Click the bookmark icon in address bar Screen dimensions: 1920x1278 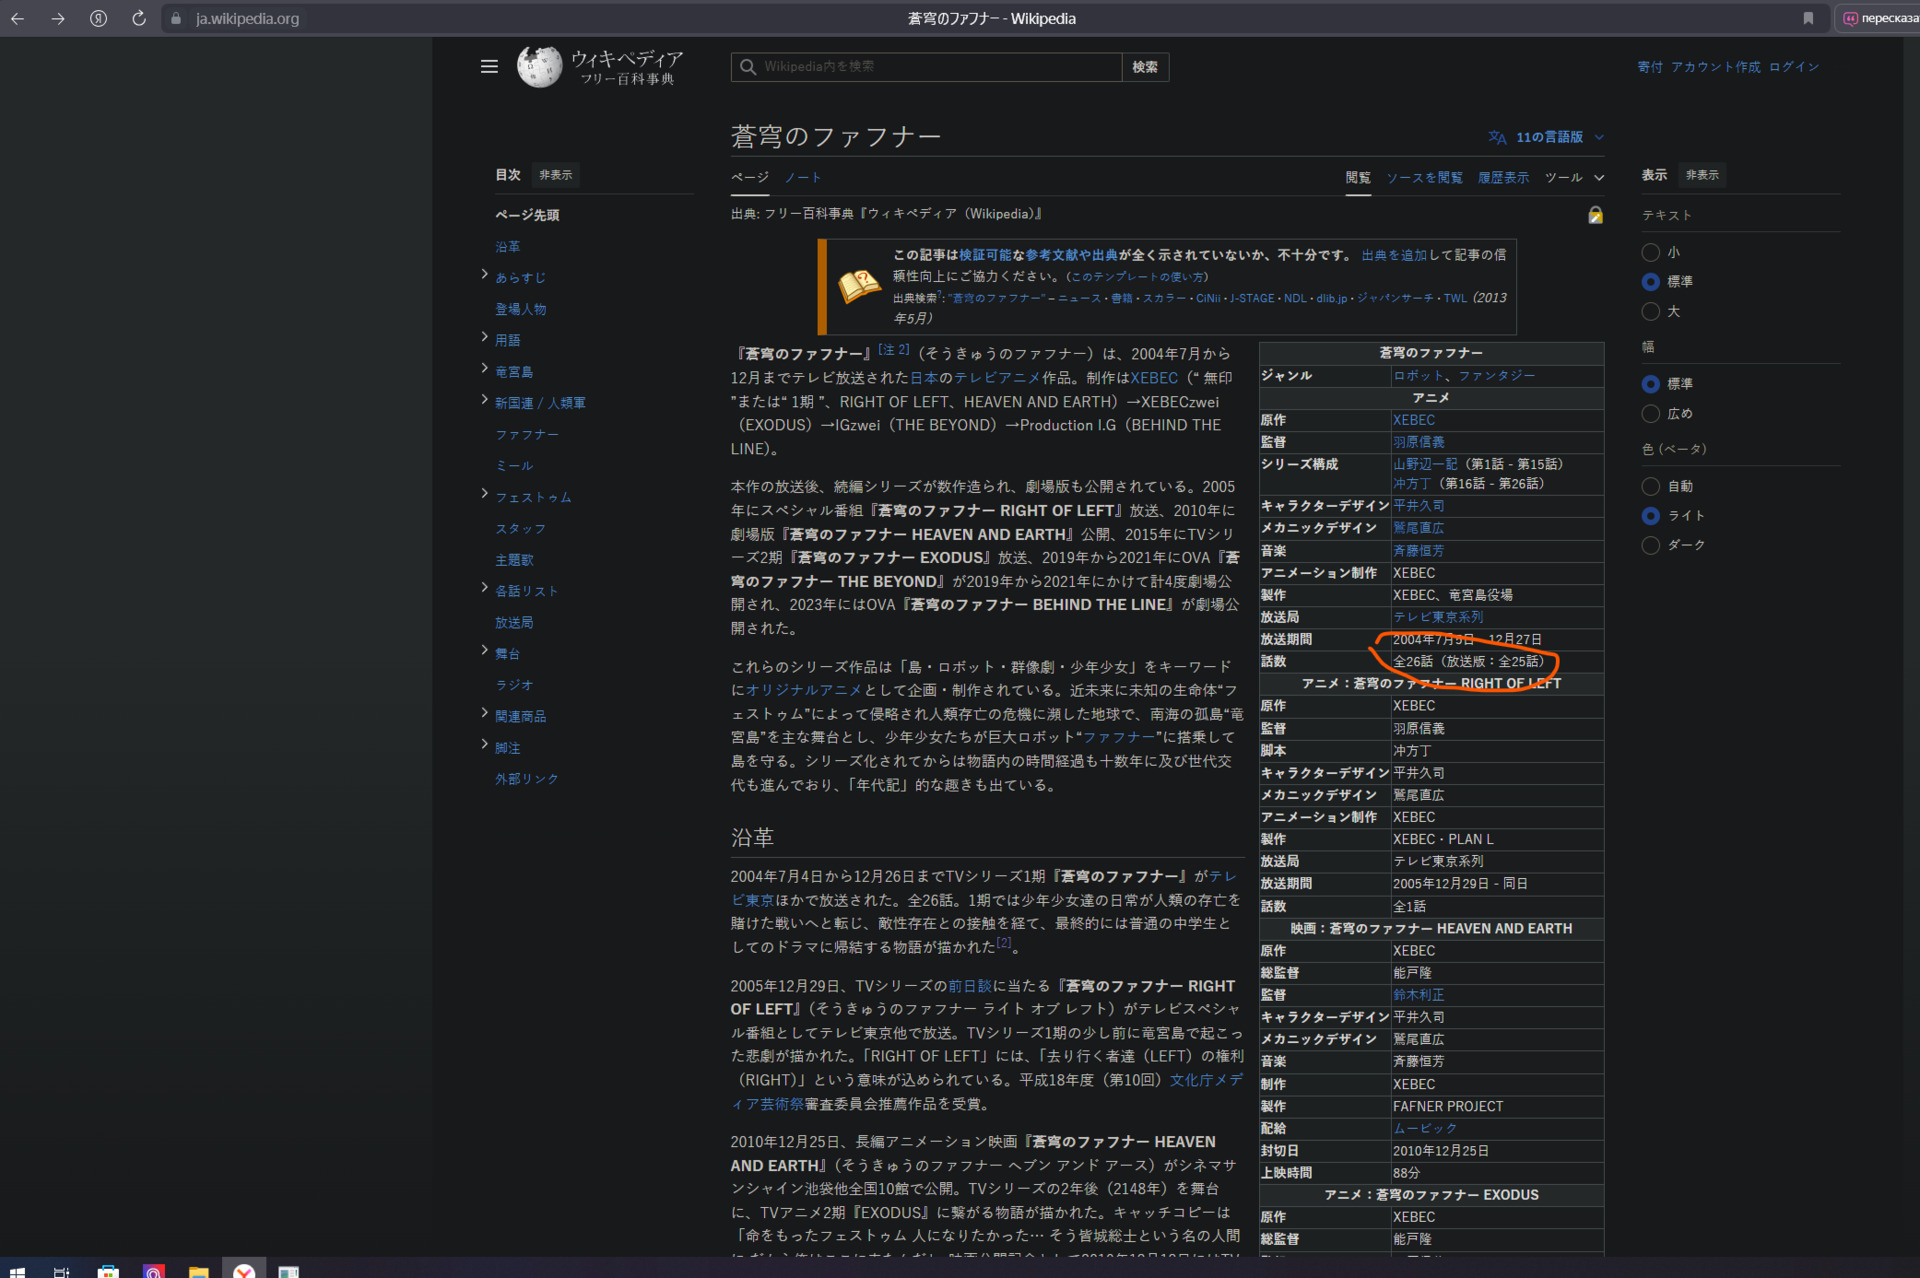coord(1808,18)
